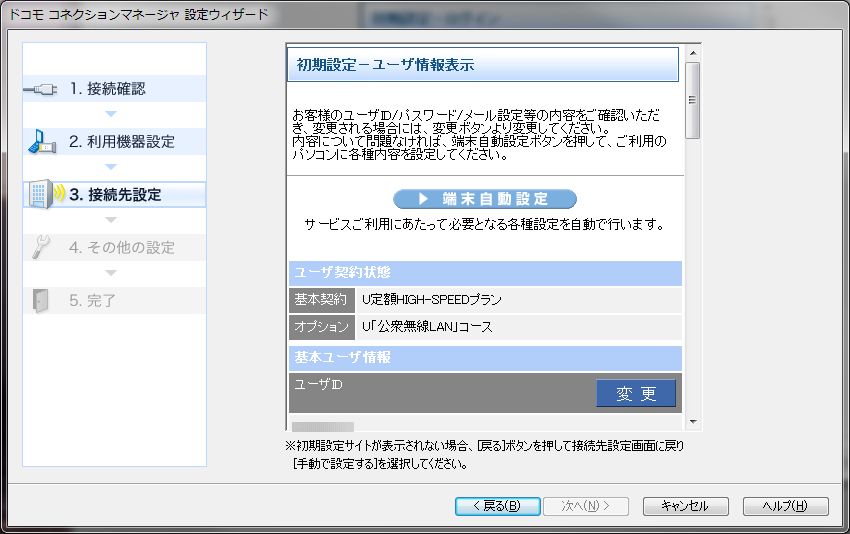Select step 5. 完了
Image resolution: width=850 pixels, height=534 pixels.
(114, 300)
